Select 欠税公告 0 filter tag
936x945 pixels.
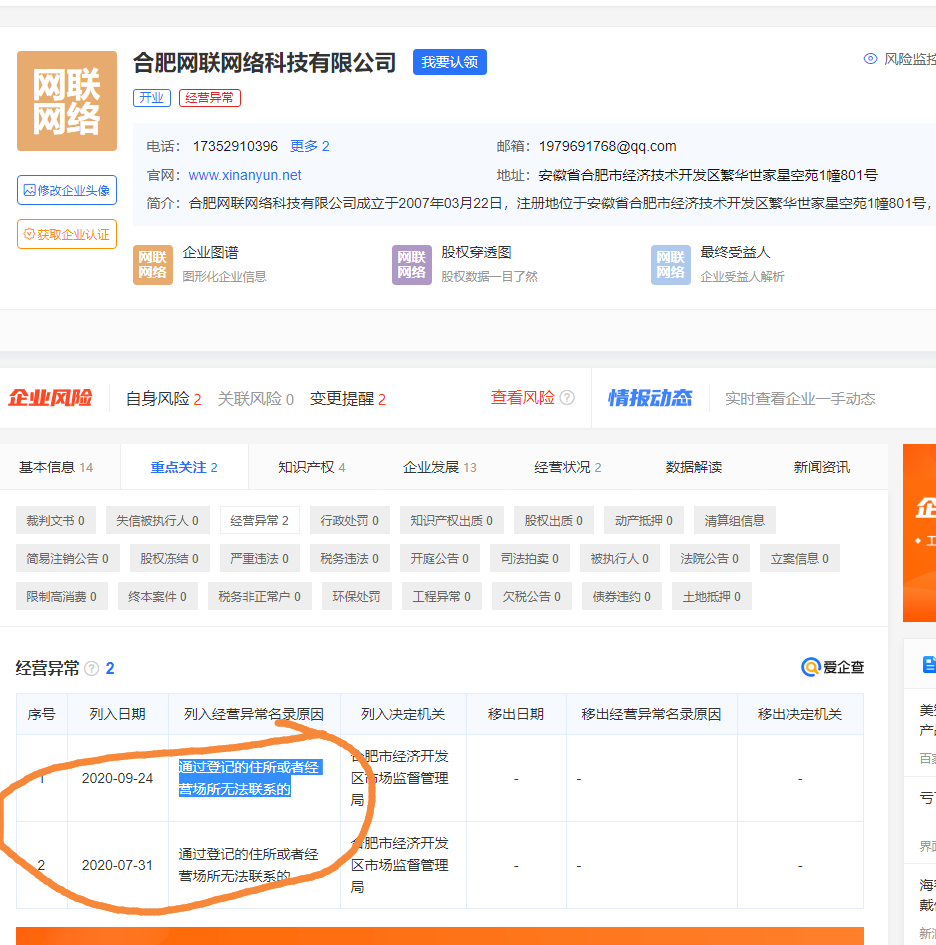[532, 597]
